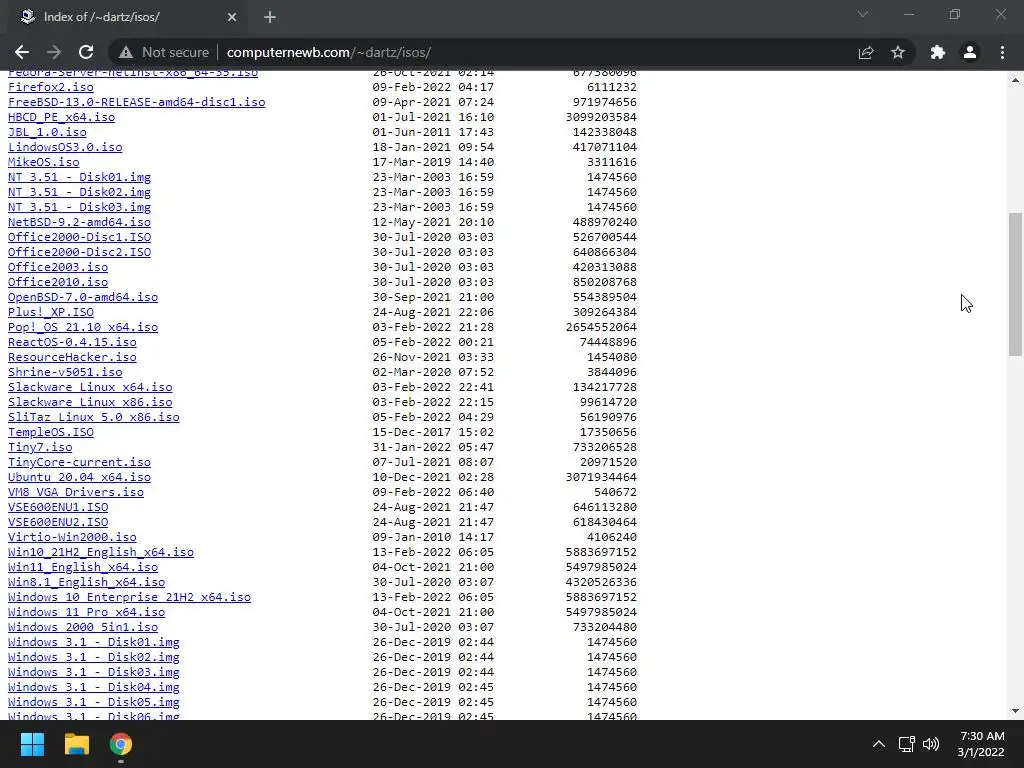Open Ubuntu_20.04_x64.iso
This screenshot has width=1024, height=768.
point(79,477)
